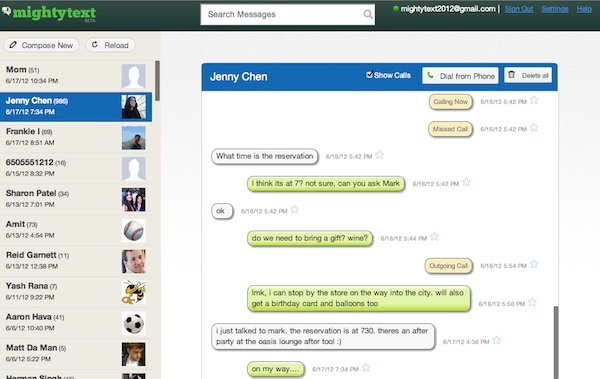Open the Settings link
Image resolution: width=600 pixels, height=379 pixels.
[555, 9]
